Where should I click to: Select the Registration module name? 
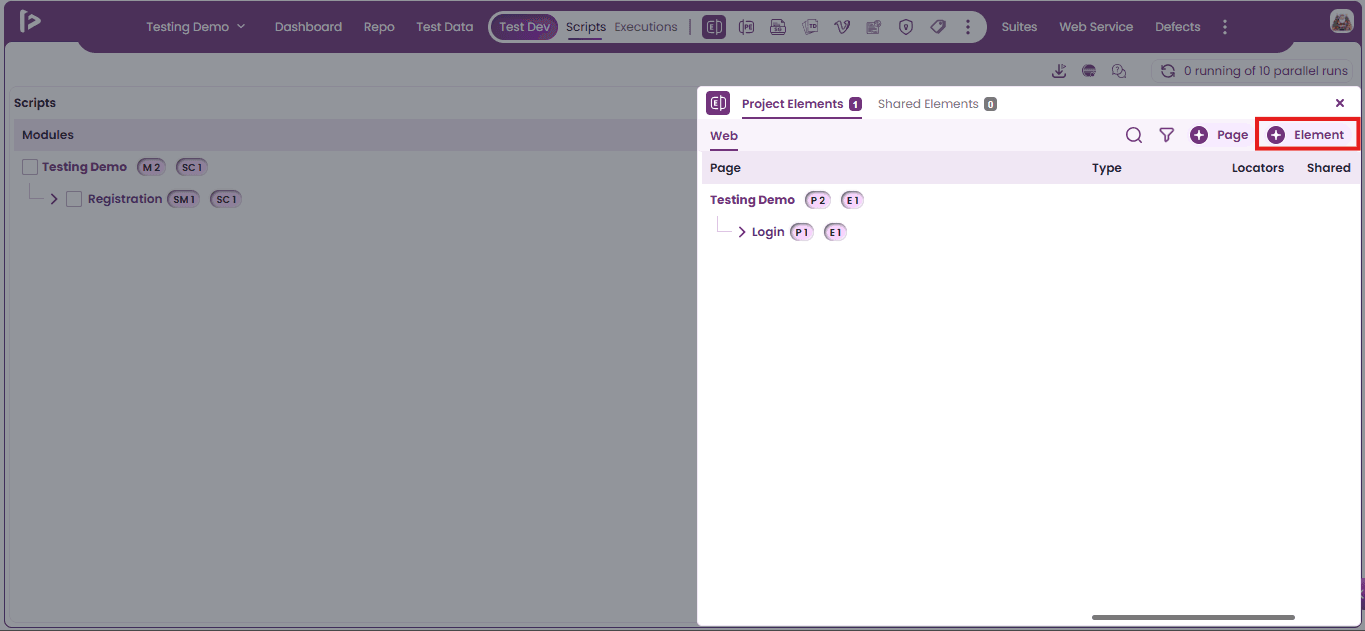(x=125, y=199)
